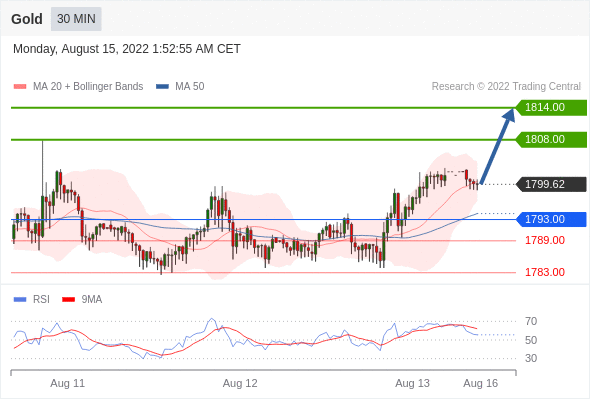Select the 1808.00 resistance price tag
Viewport: 590px width, 400px height.
tap(552, 140)
